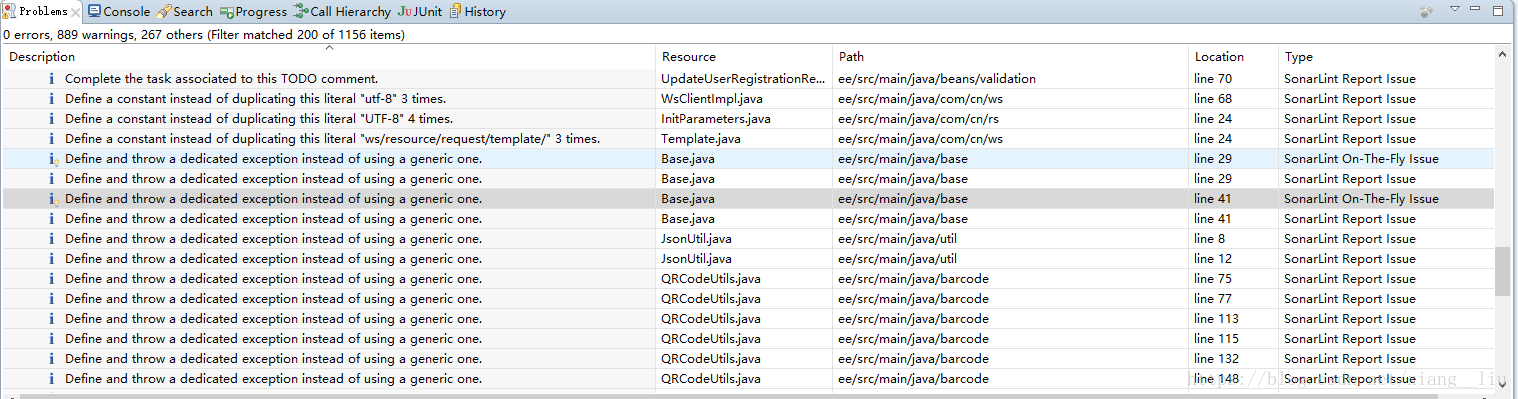The image size is (1518, 399).
Task: Click the ee/src/main/java/beans/validation path cell
Action: pyautogui.click(x=1011, y=79)
